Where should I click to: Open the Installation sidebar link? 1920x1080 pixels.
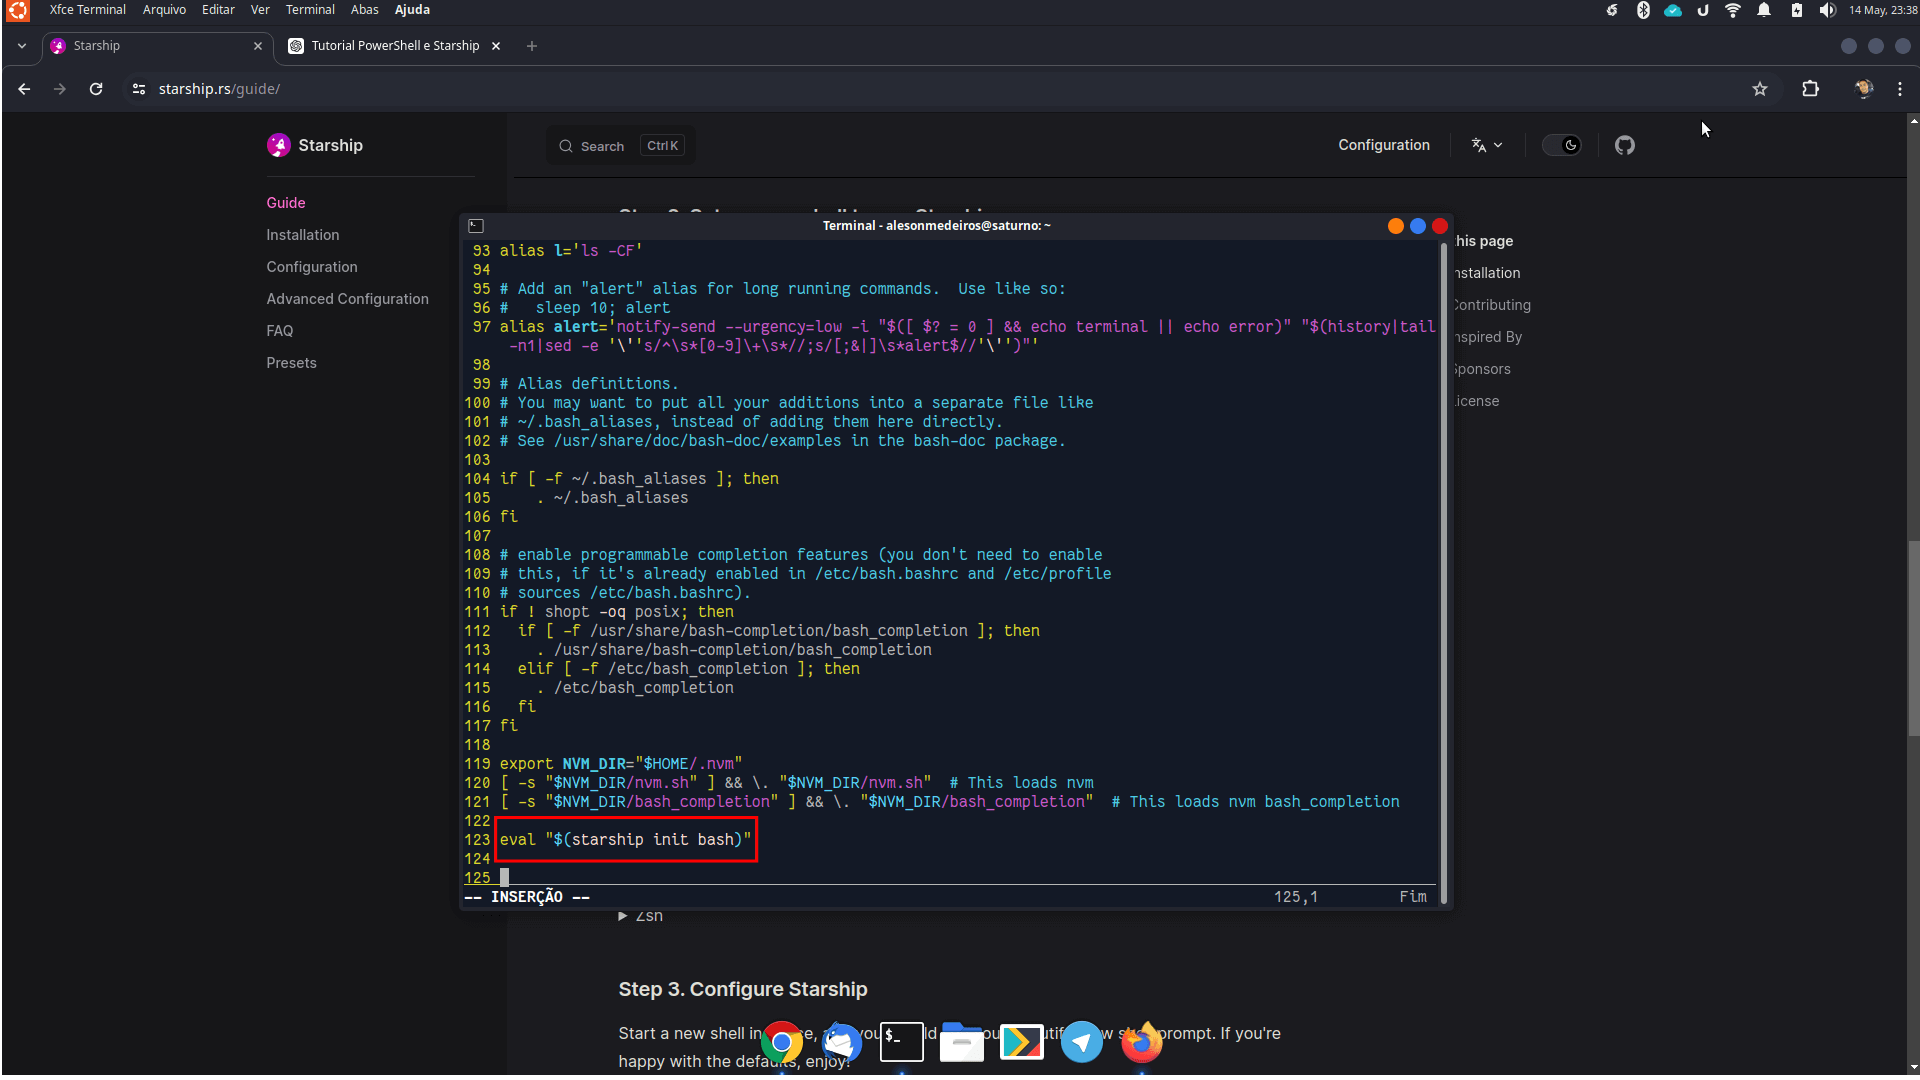coord(303,235)
